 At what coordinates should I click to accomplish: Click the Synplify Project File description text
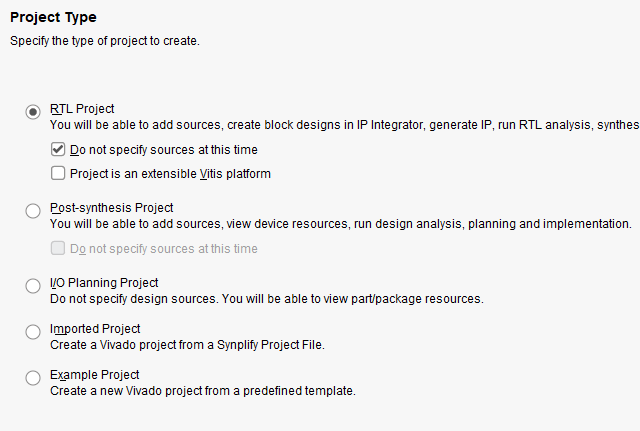[187, 345]
